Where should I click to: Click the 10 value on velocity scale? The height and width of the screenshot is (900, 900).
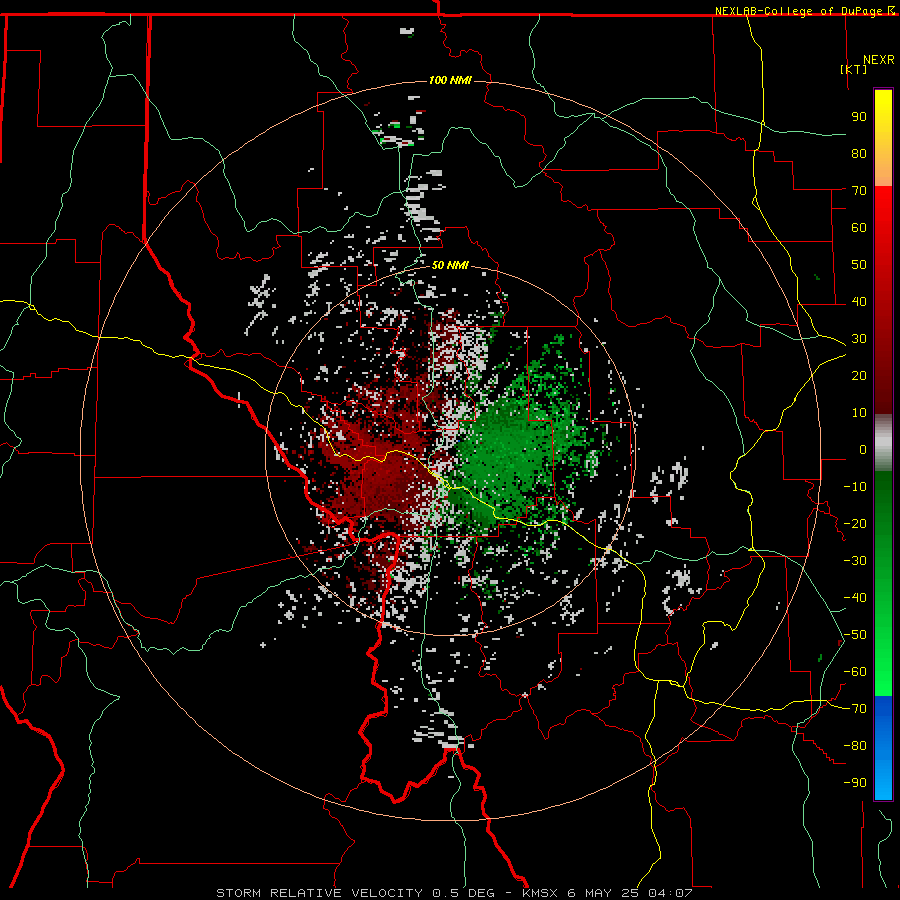point(859,413)
